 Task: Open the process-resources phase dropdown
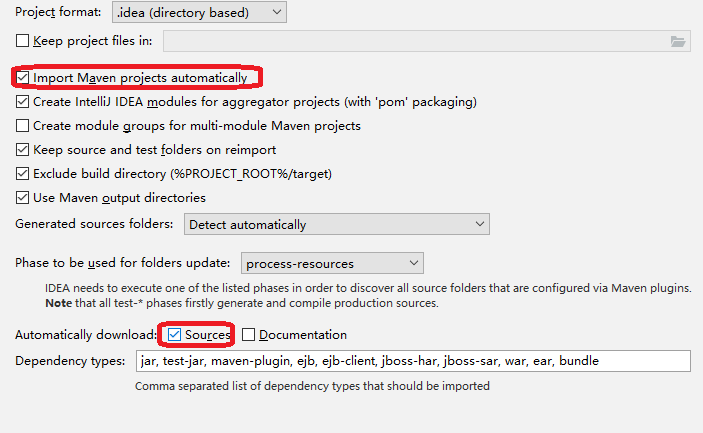click(331, 264)
